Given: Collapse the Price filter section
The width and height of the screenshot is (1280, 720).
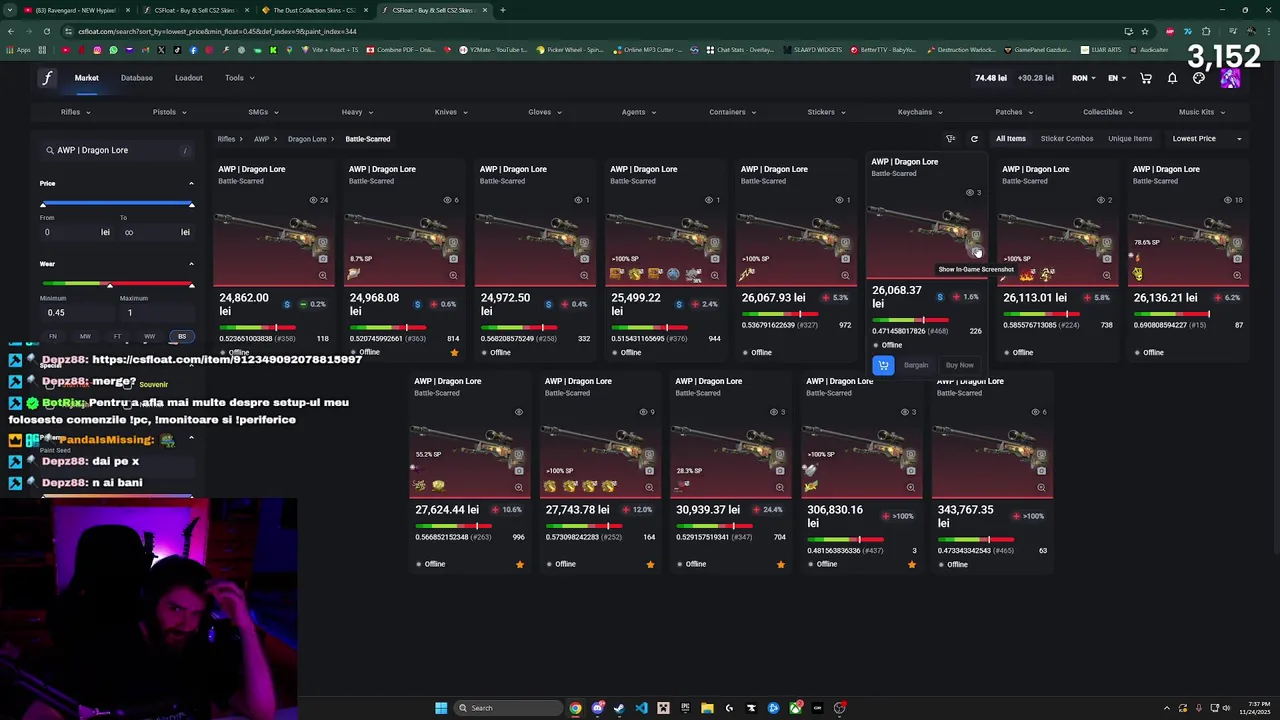Looking at the screenshot, I should coord(191,183).
